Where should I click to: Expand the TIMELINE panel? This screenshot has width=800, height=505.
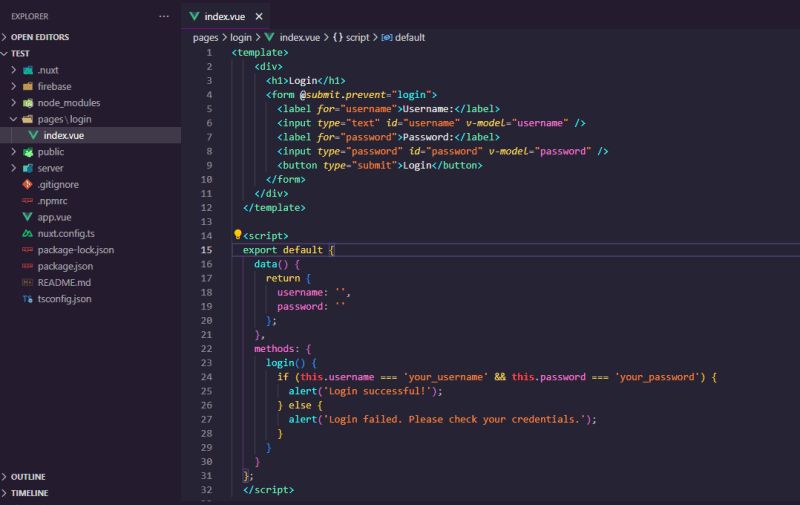pos(4,493)
